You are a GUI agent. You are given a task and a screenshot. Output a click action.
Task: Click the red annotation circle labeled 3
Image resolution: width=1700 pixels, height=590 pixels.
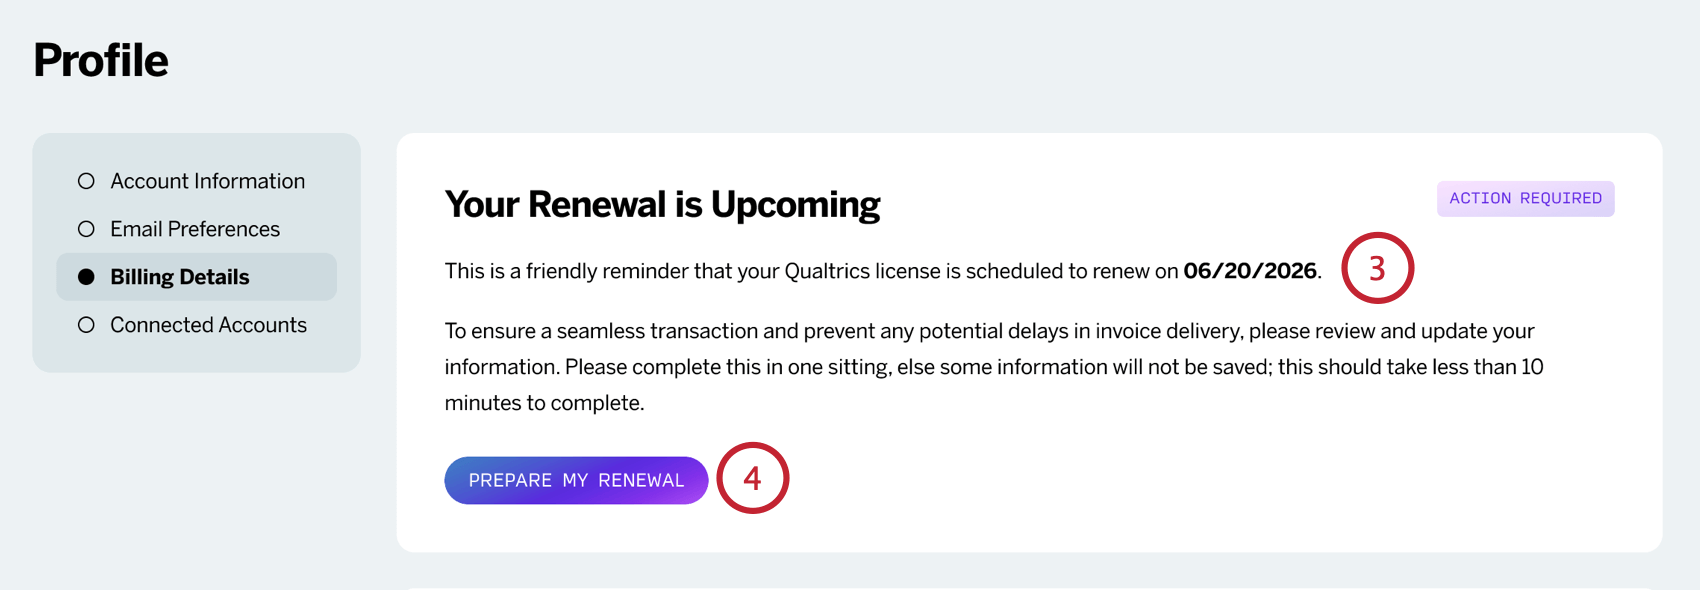coord(1380,268)
